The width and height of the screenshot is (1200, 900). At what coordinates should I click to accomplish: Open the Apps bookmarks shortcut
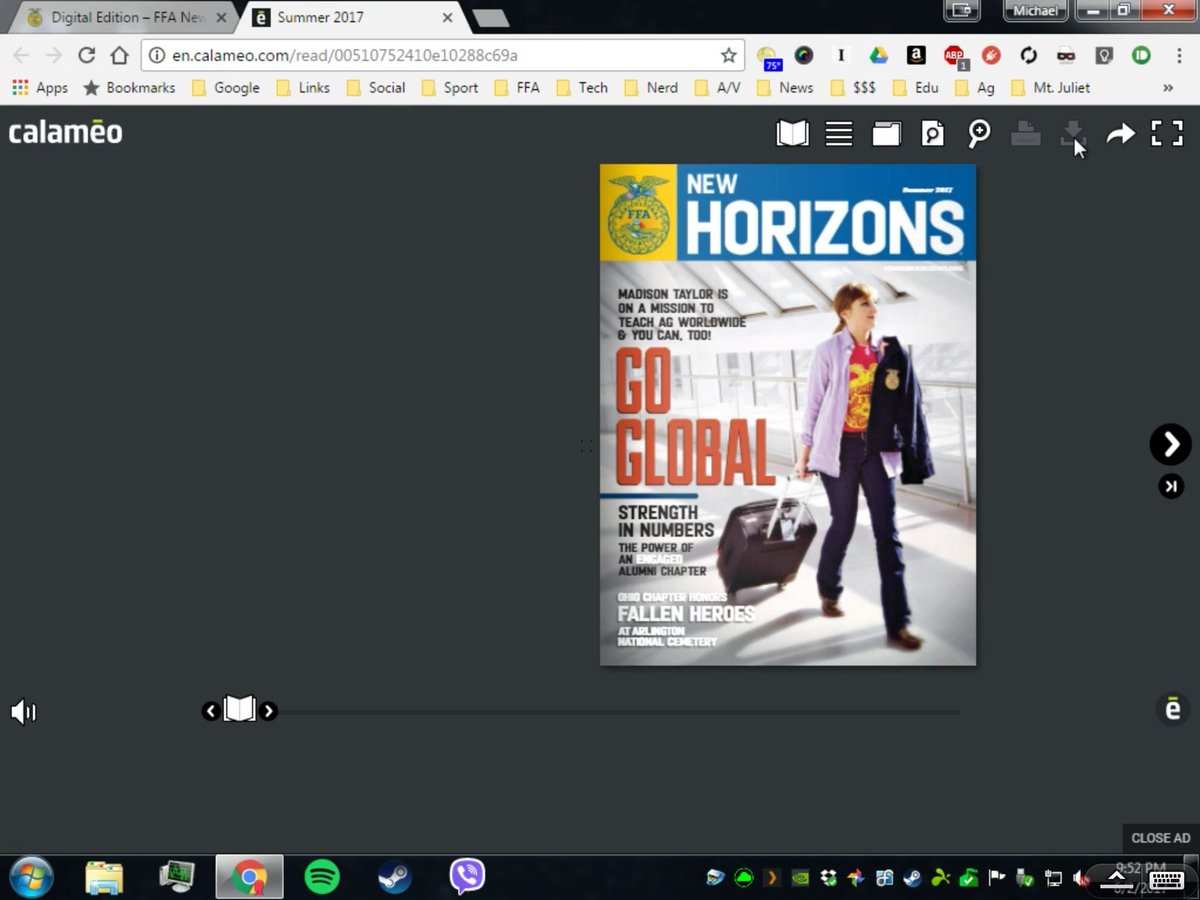click(x=40, y=88)
